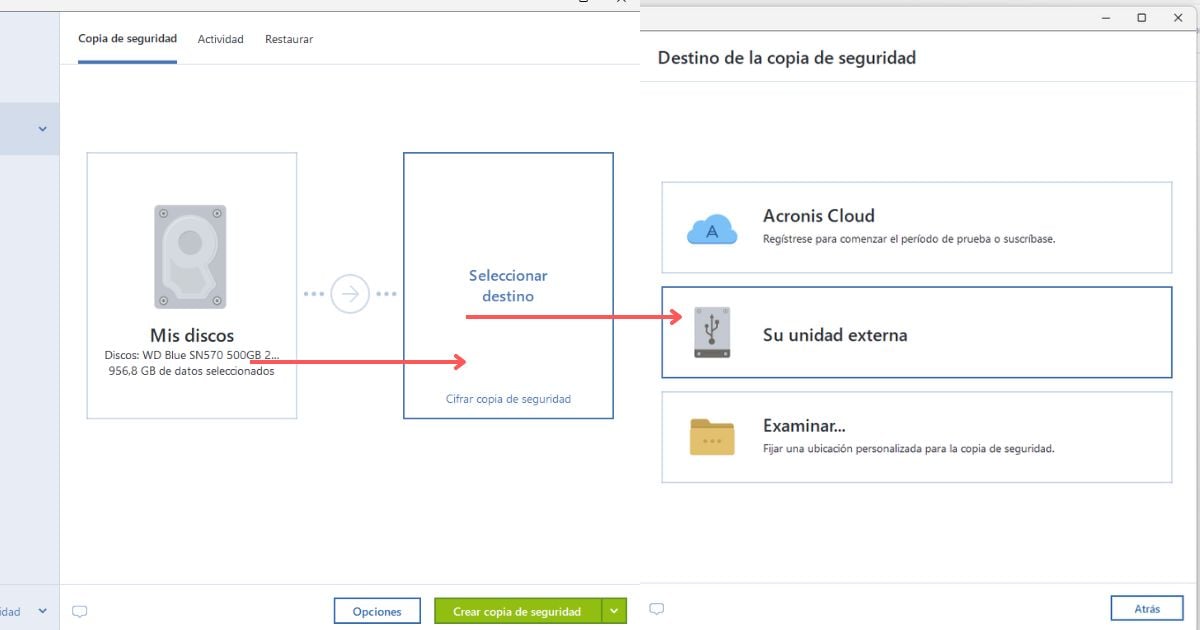This screenshot has height=630, width=1200.
Task: Click the Mis discos source label
Action: click(x=192, y=335)
